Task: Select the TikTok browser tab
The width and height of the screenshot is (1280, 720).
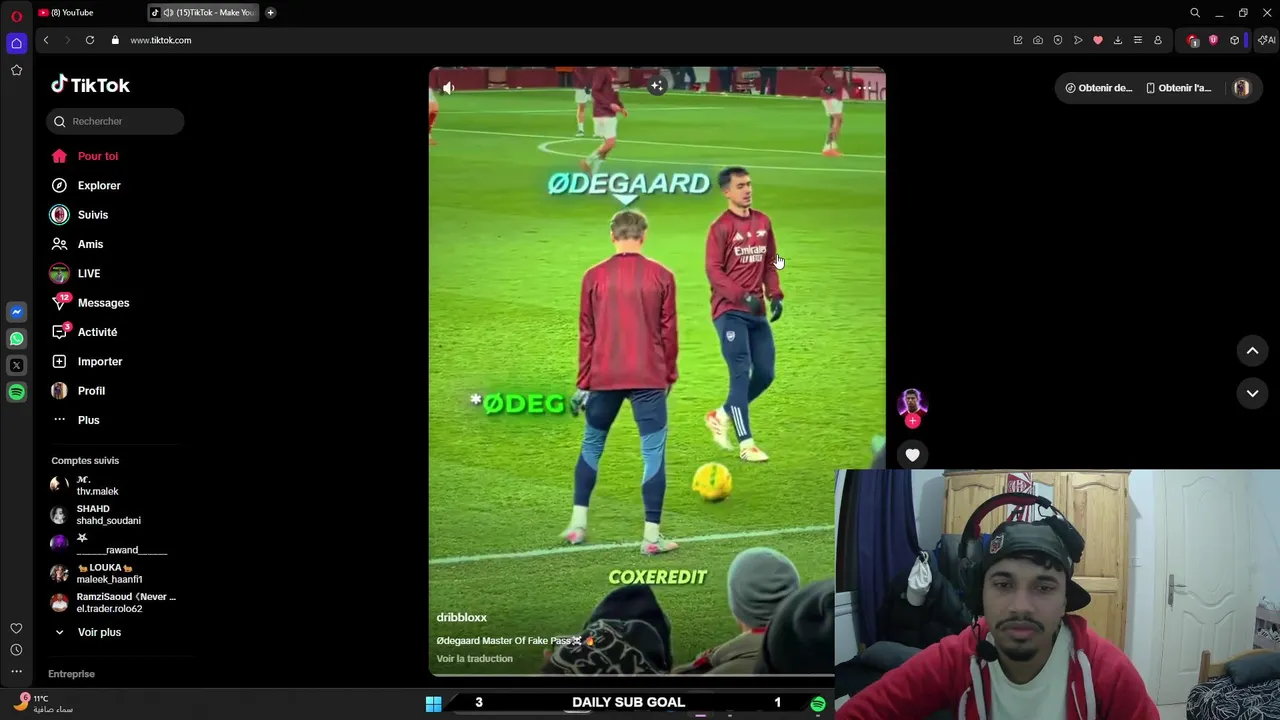Action: point(203,13)
